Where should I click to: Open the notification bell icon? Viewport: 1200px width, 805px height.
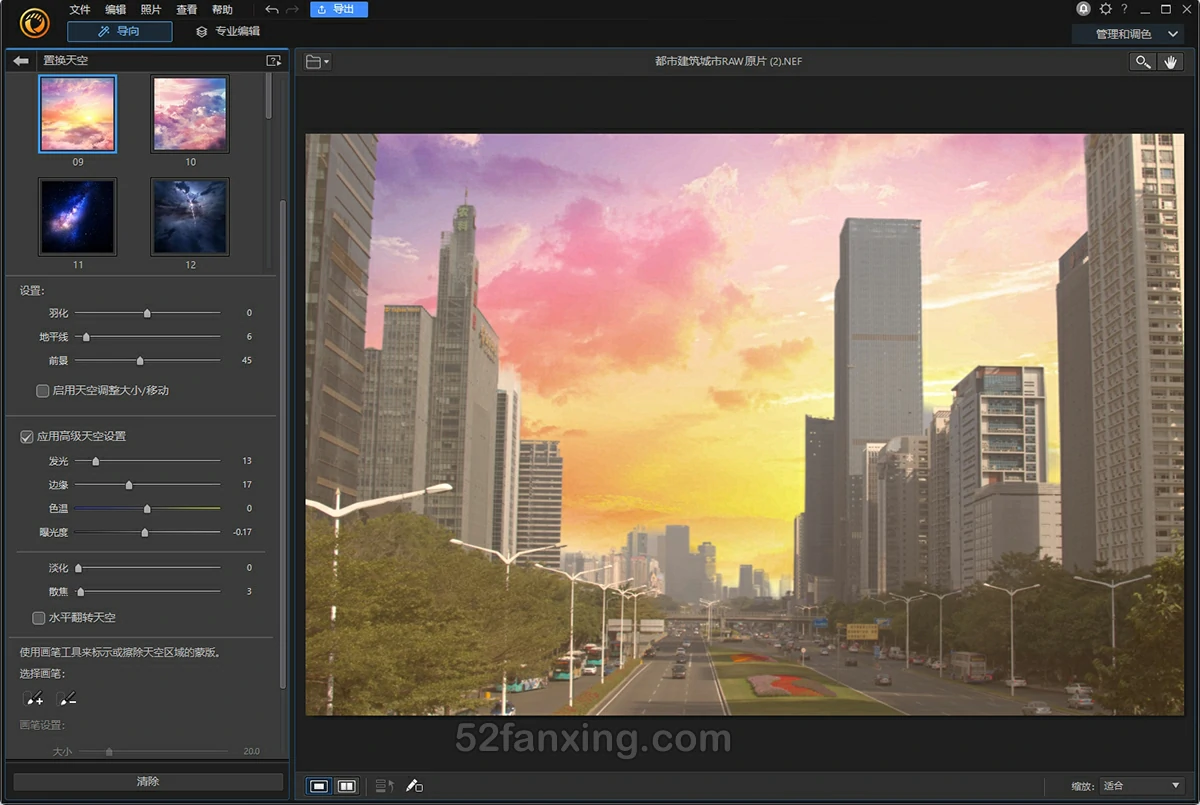[1084, 9]
